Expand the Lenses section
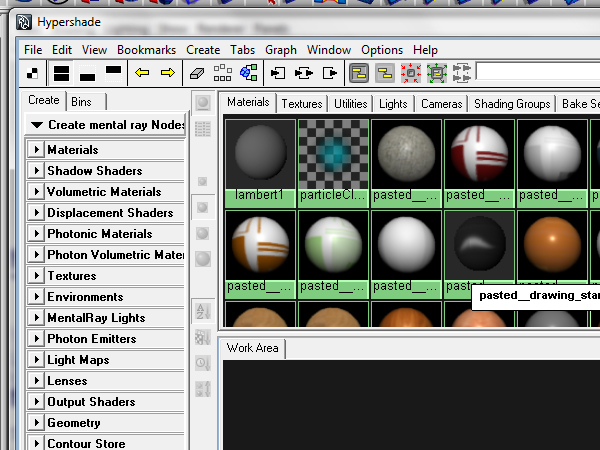Viewport: 600px width, 450px height. (x=37, y=381)
